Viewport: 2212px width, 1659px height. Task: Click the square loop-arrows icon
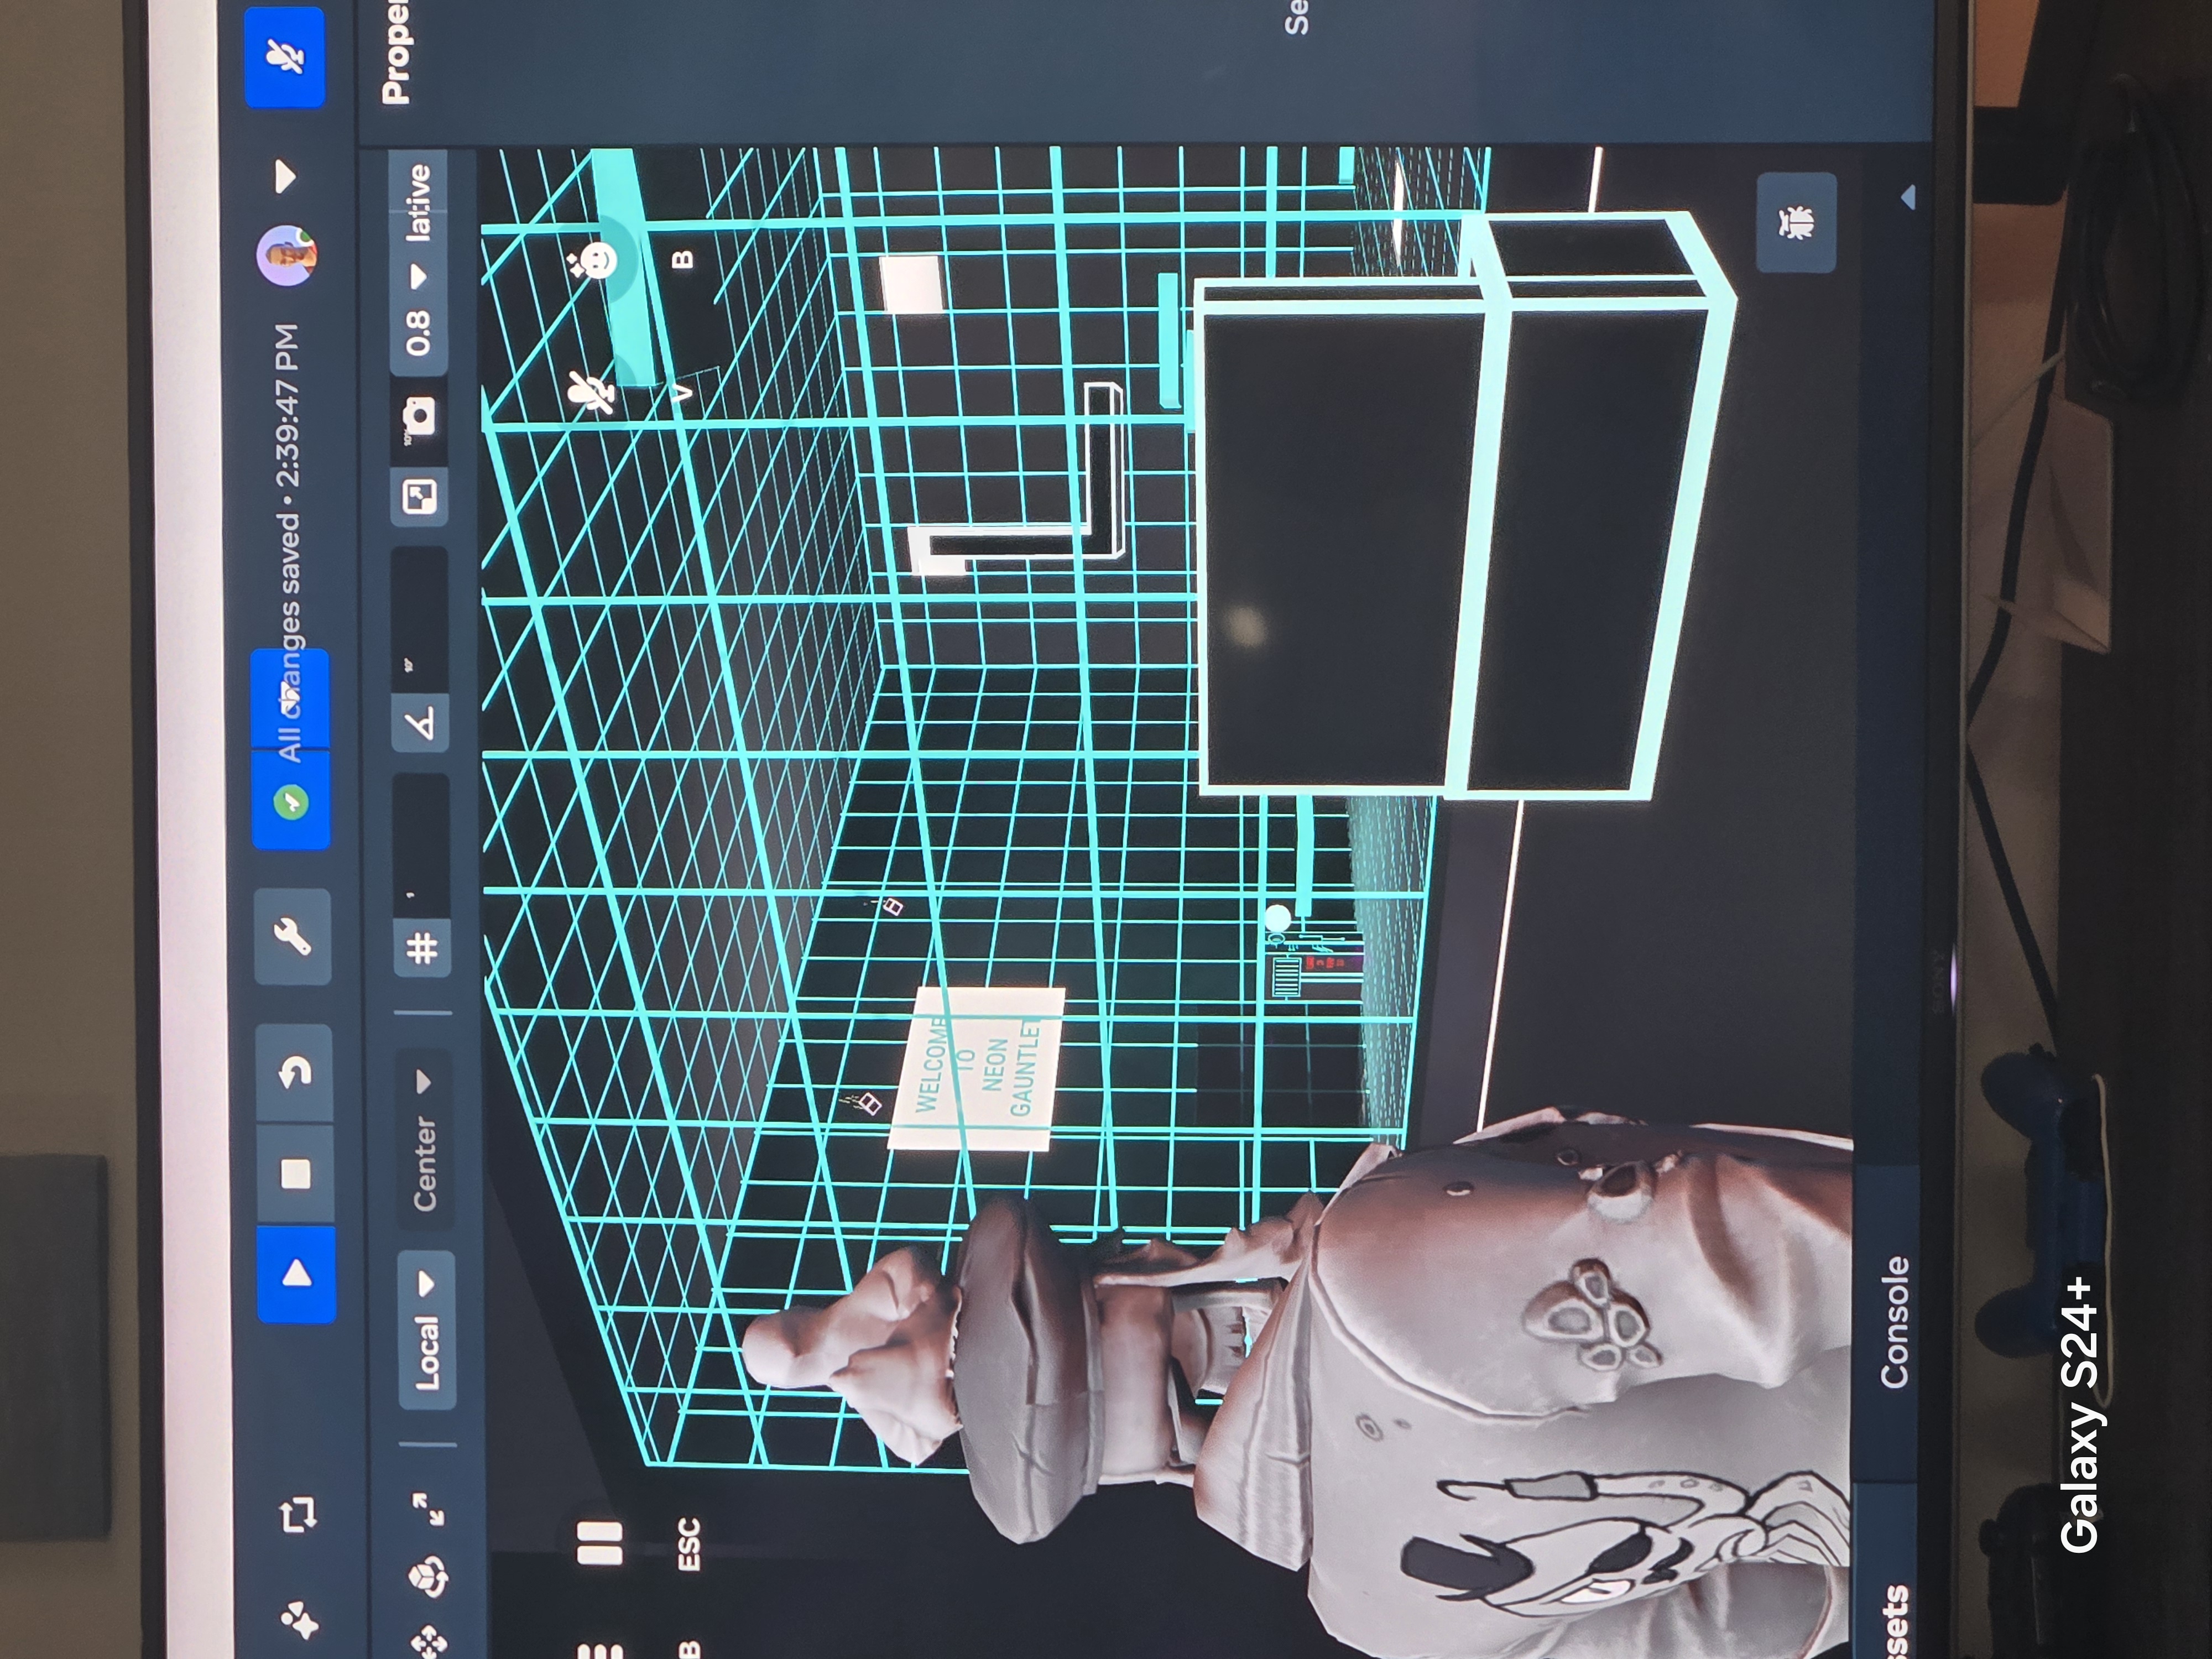[298, 1514]
